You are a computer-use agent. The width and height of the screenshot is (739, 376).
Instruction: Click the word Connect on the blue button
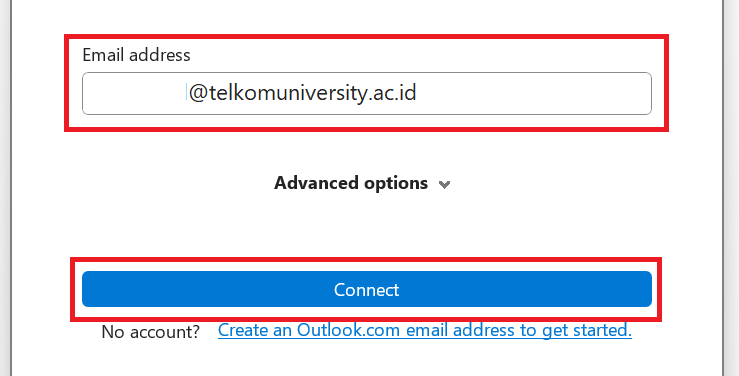(367, 289)
